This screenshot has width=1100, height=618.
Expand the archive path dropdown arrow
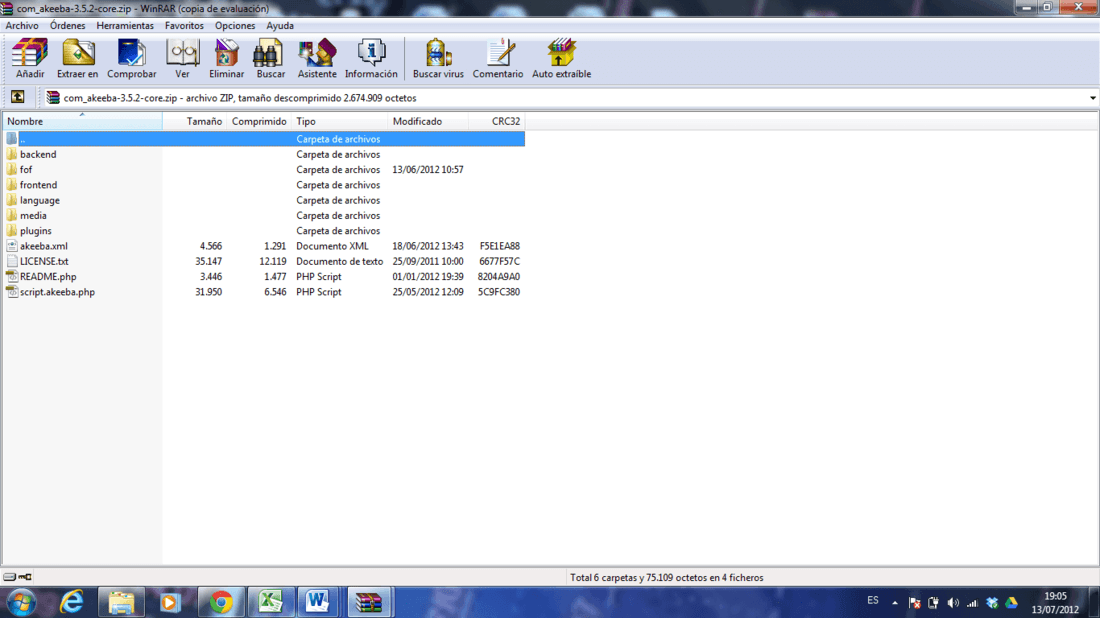coord(1092,98)
